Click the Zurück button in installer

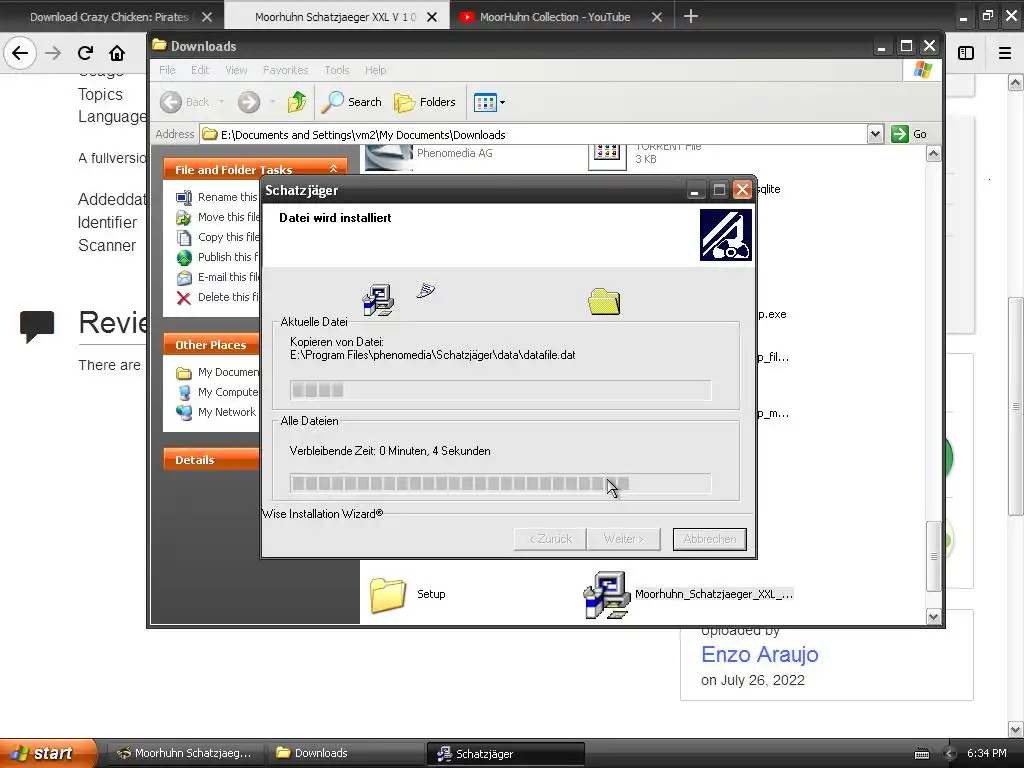coord(550,539)
